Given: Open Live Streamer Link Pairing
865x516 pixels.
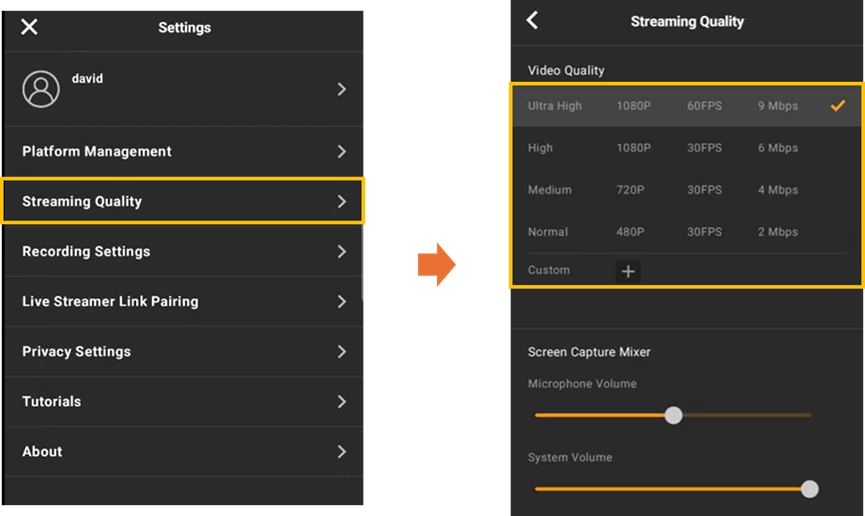Looking at the screenshot, I should coord(183,301).
